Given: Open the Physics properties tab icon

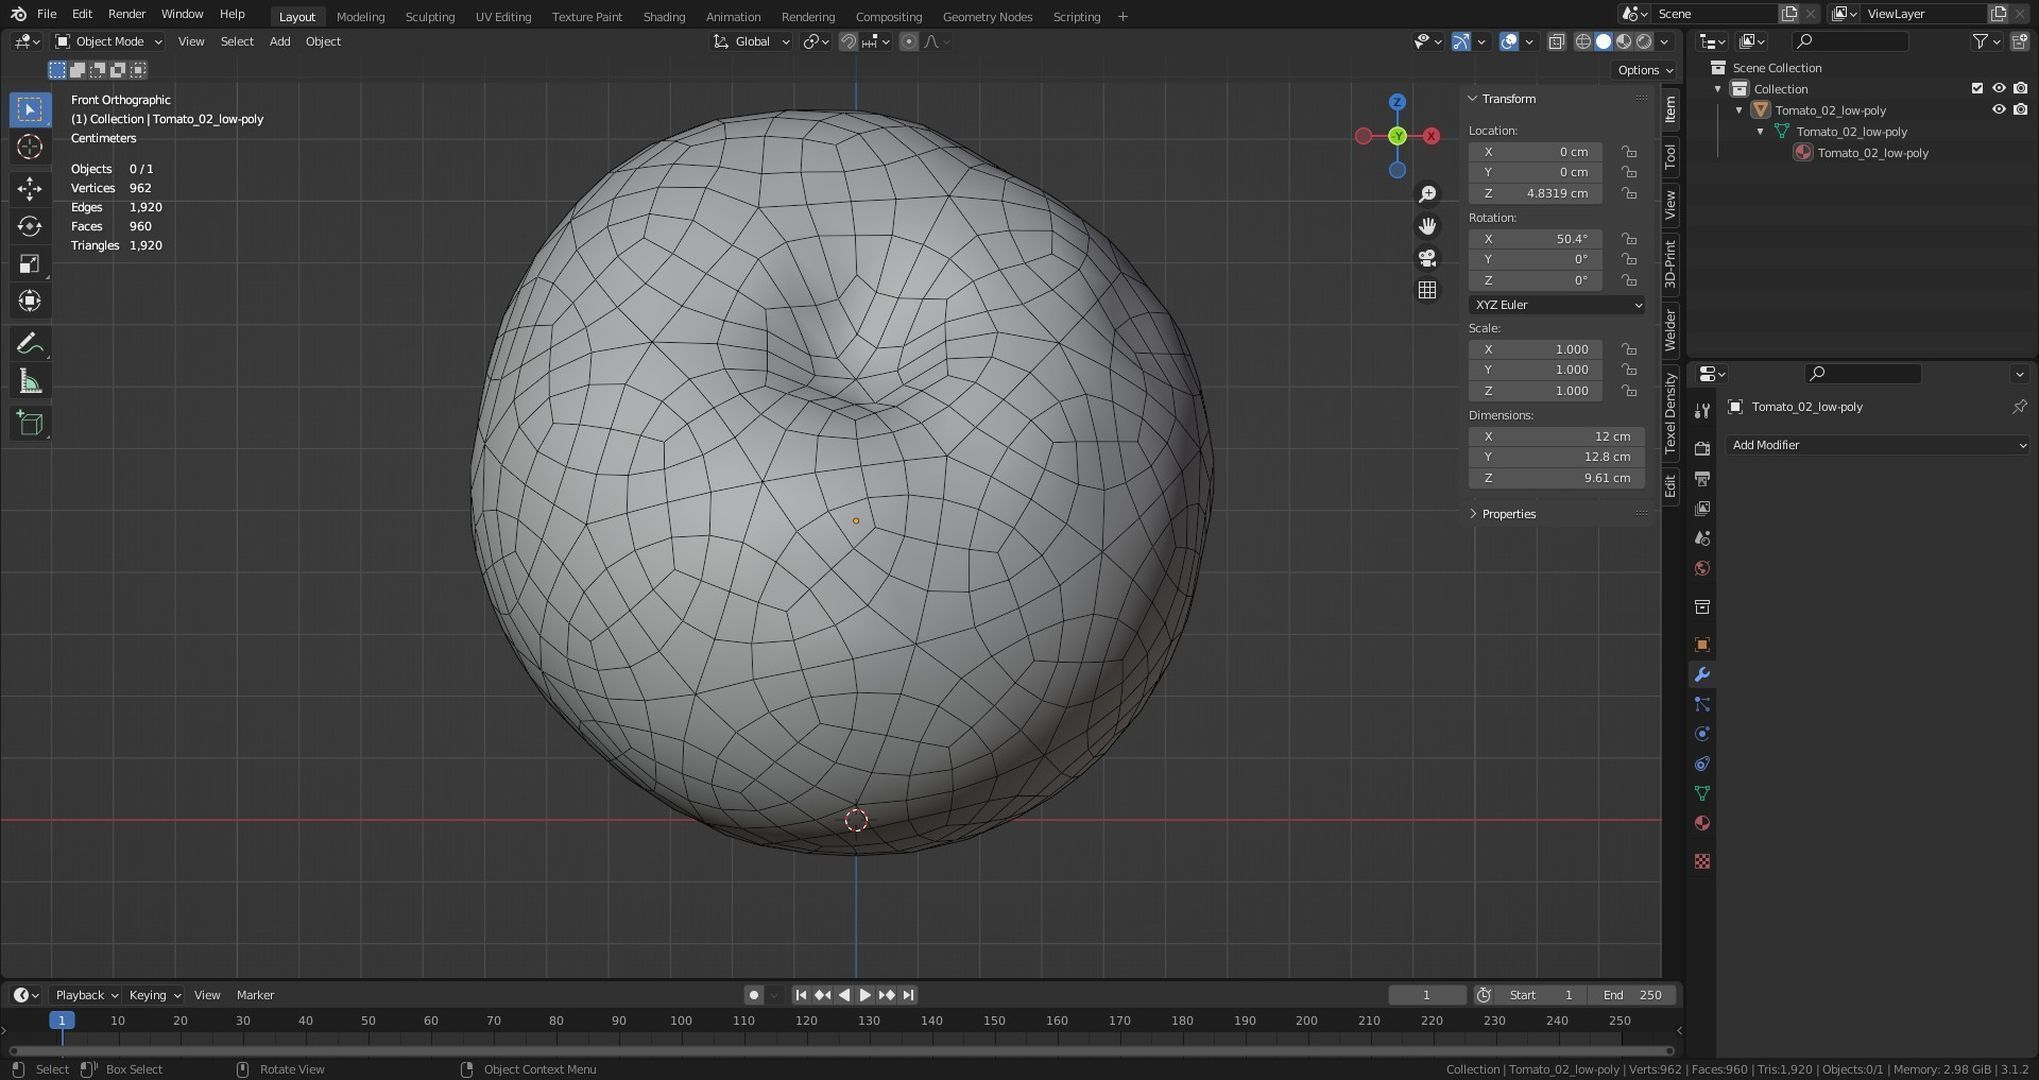Looking at the screenshot, I should pos(1702,734).
